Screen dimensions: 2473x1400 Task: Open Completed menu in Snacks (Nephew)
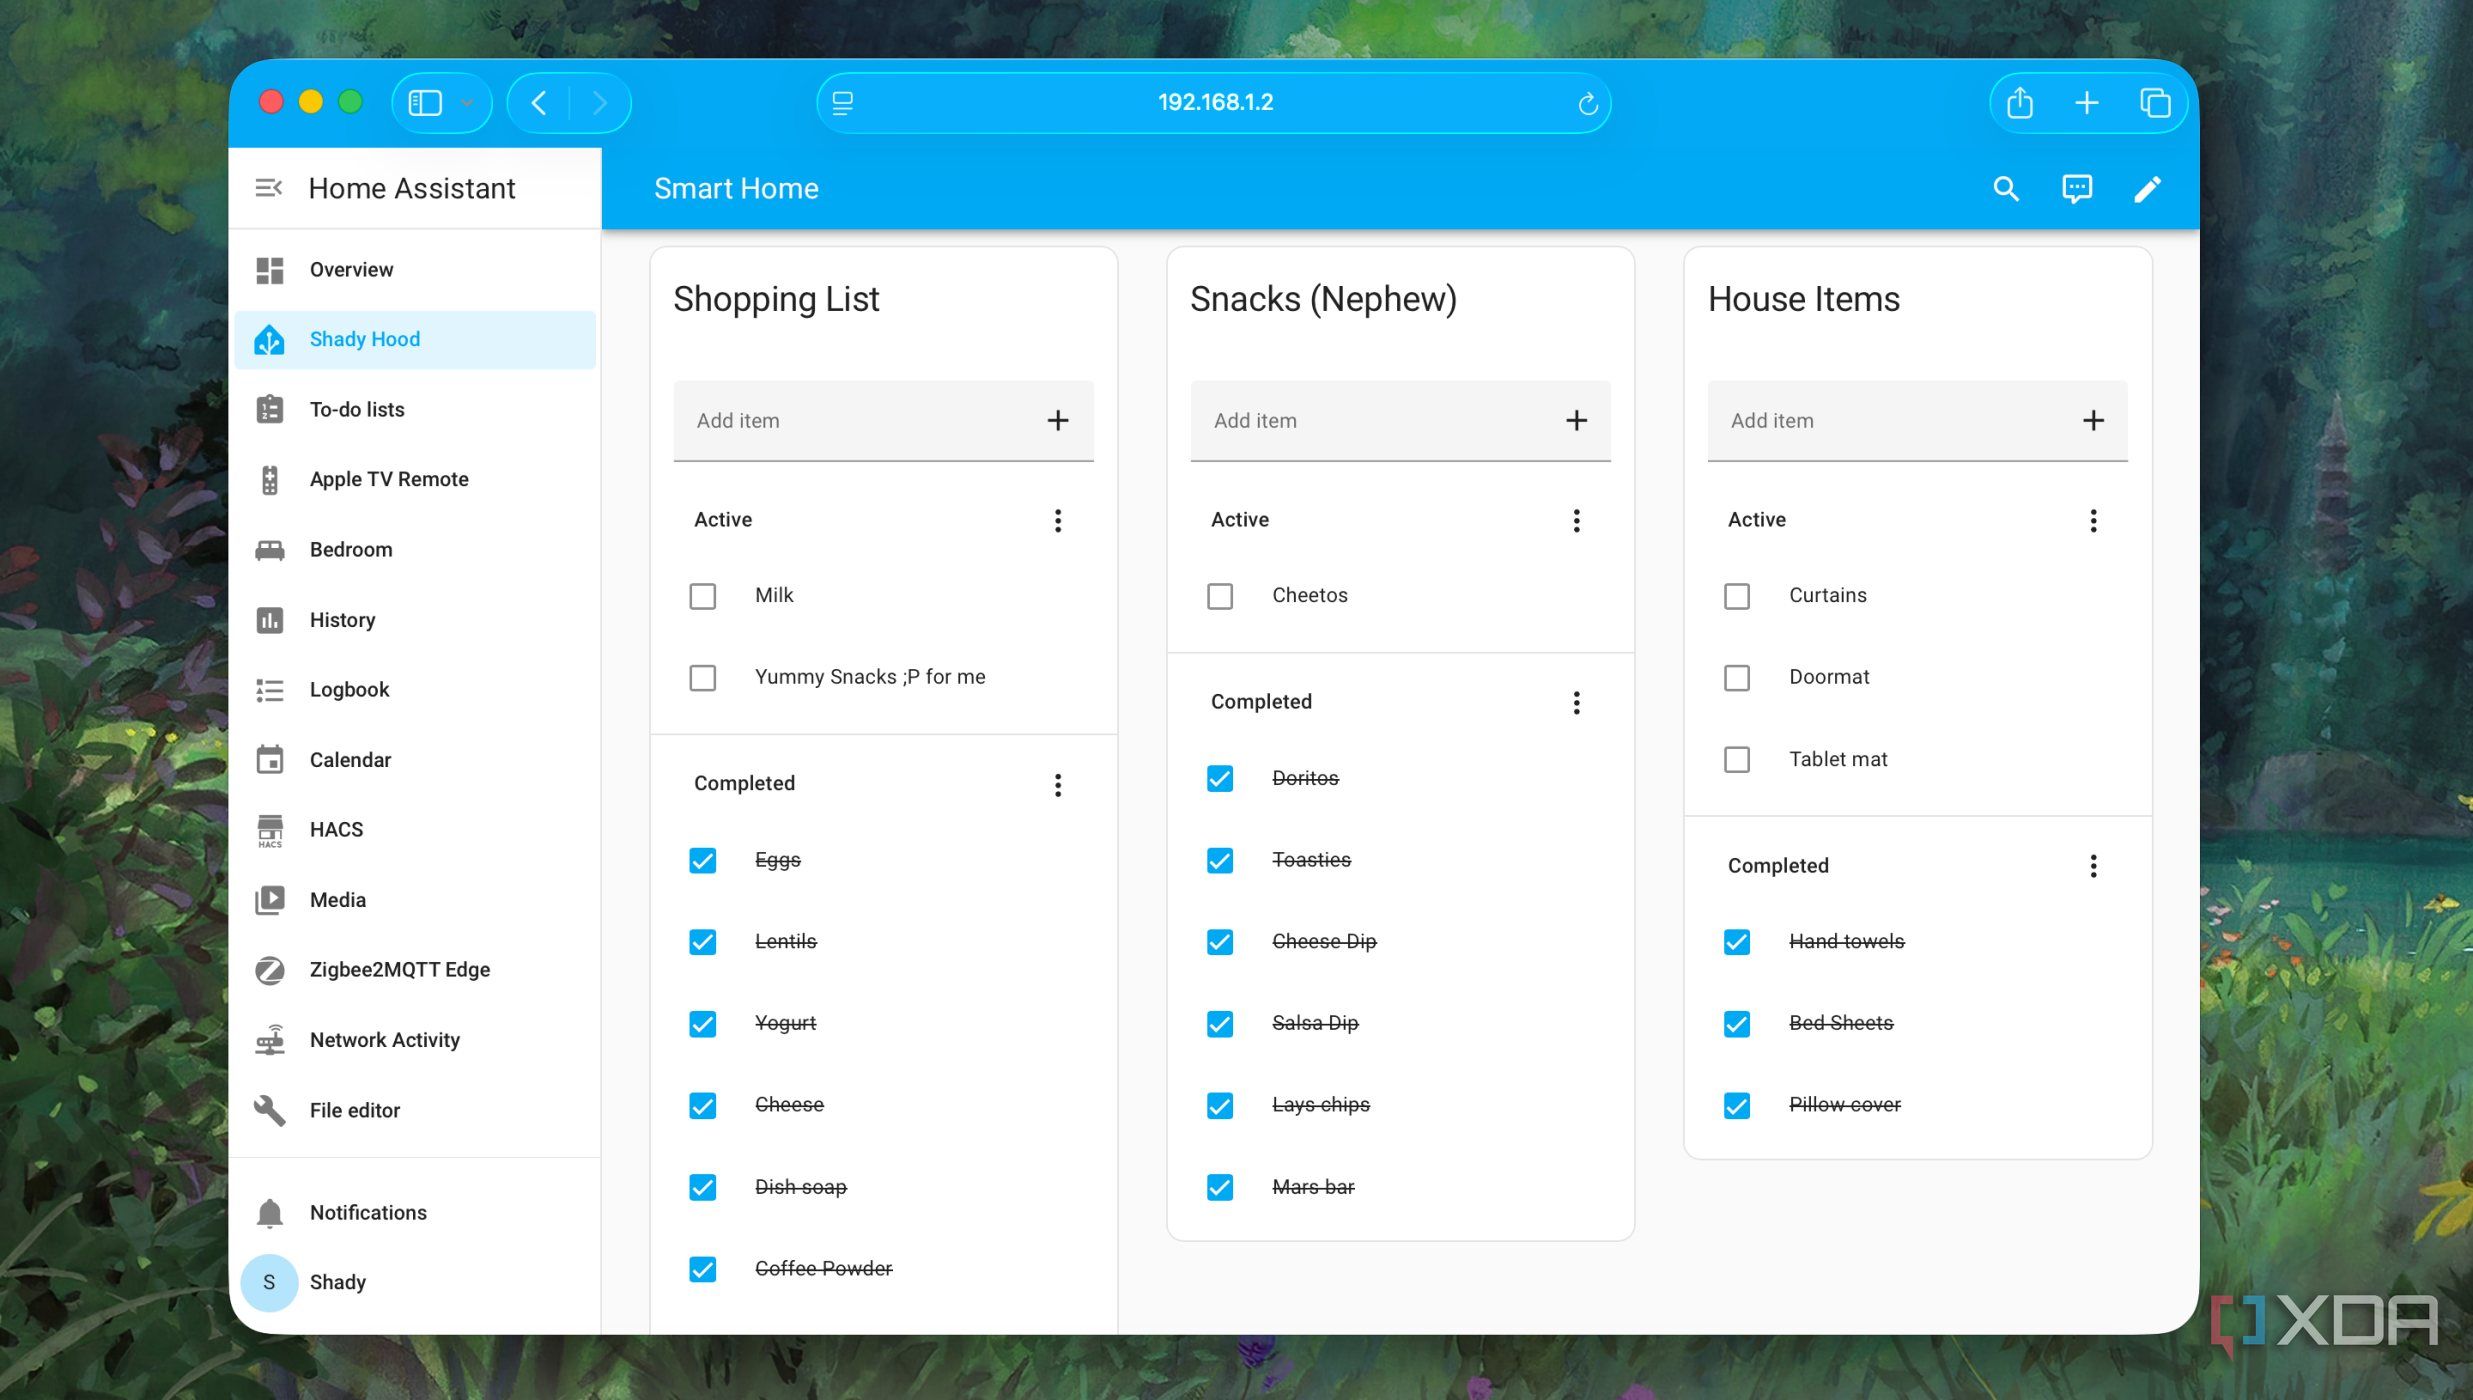click(x=1575, y=703)
